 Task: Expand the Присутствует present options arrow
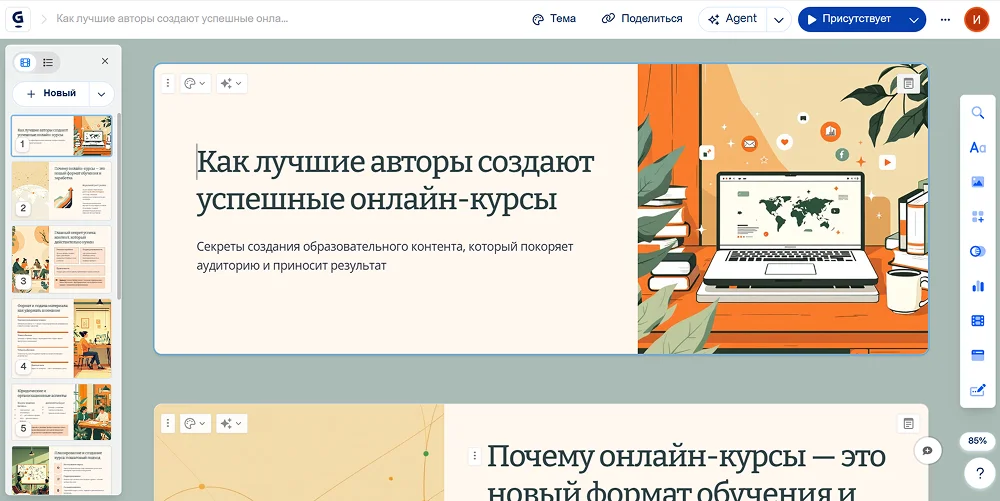[x=914, y=19]
